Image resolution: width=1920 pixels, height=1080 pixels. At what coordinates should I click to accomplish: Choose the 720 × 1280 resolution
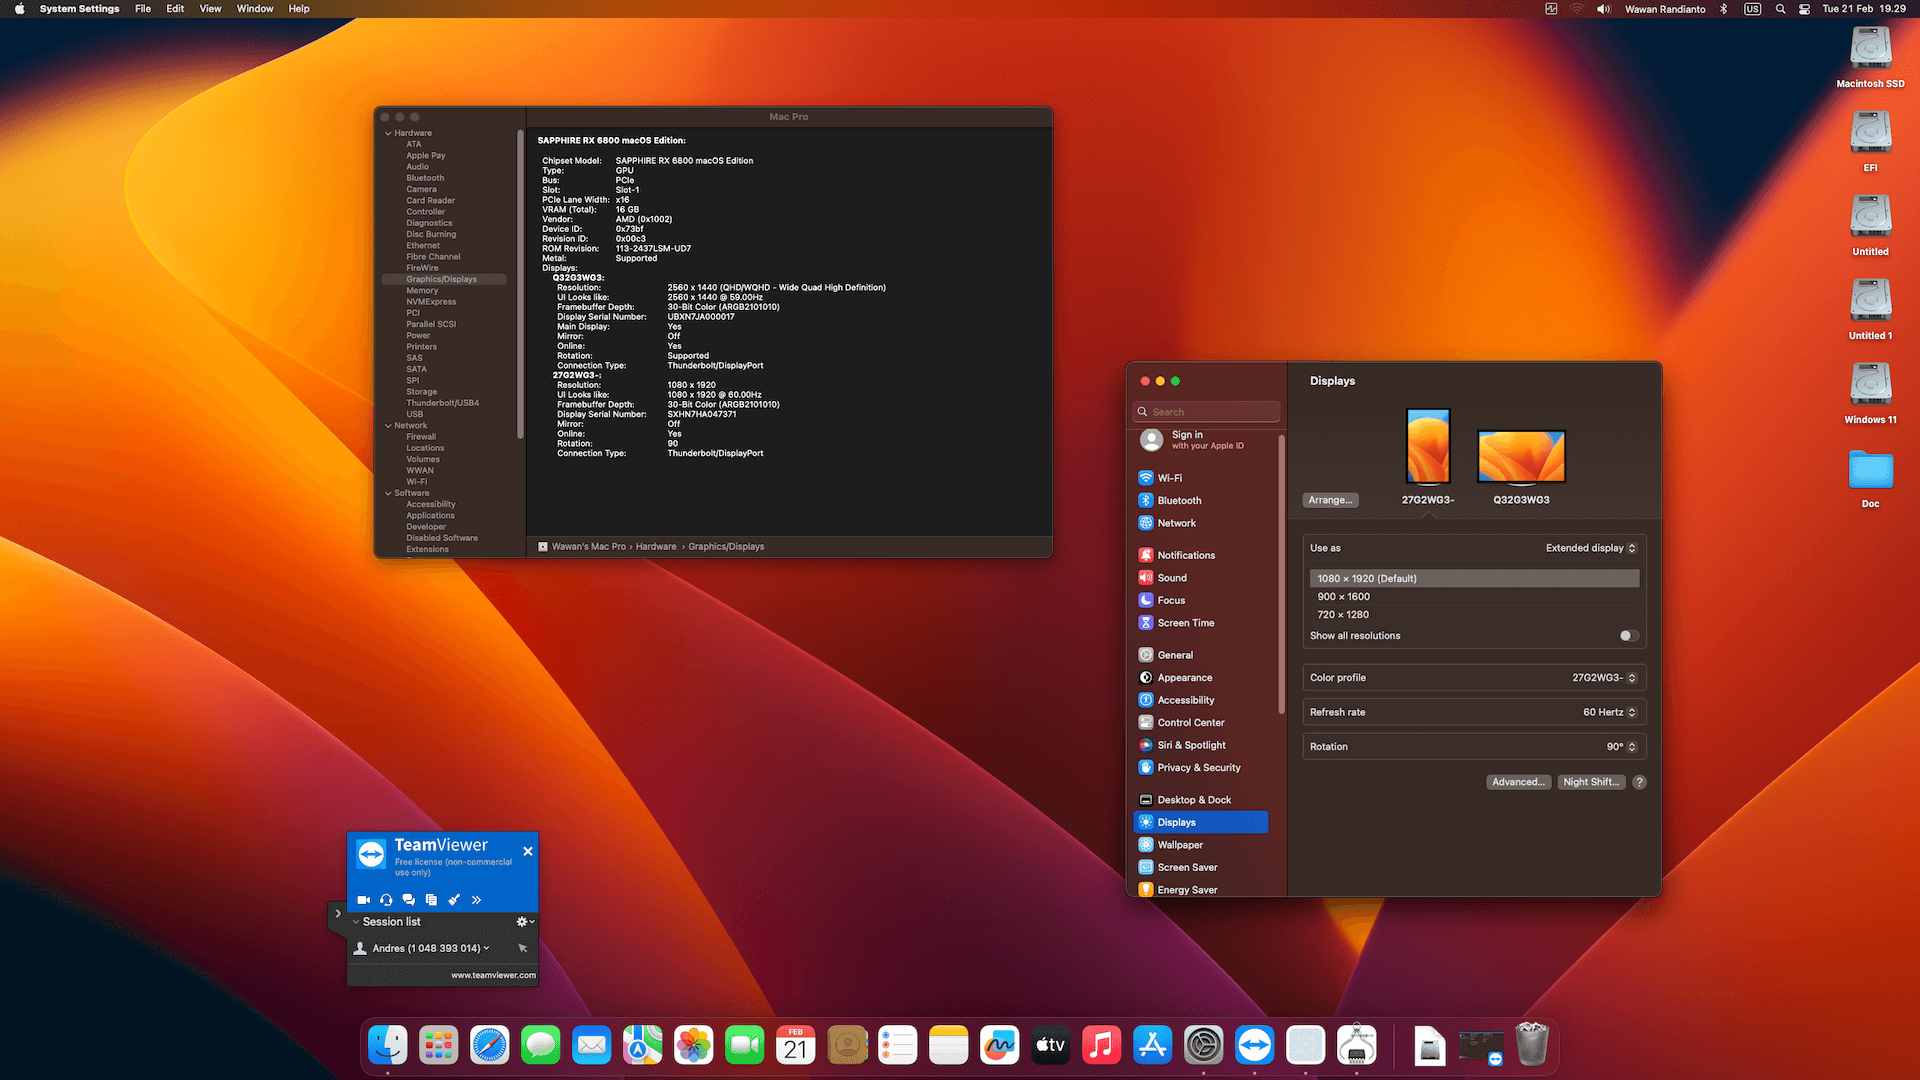[1474, 615]
